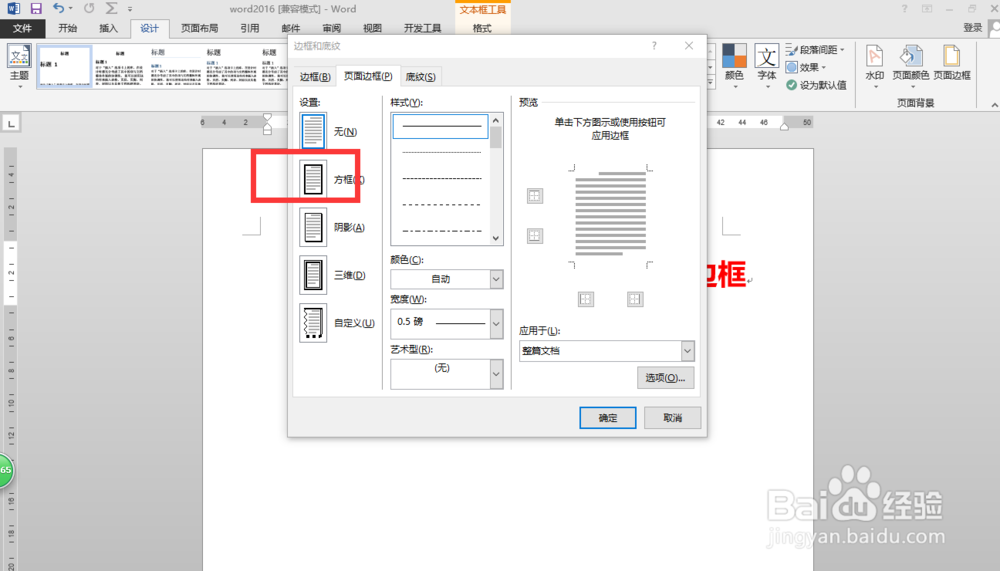Screen dimensions: 1000x571
Task: Select the Shadow (阴影) border setting icon
Action: point(313,227)
